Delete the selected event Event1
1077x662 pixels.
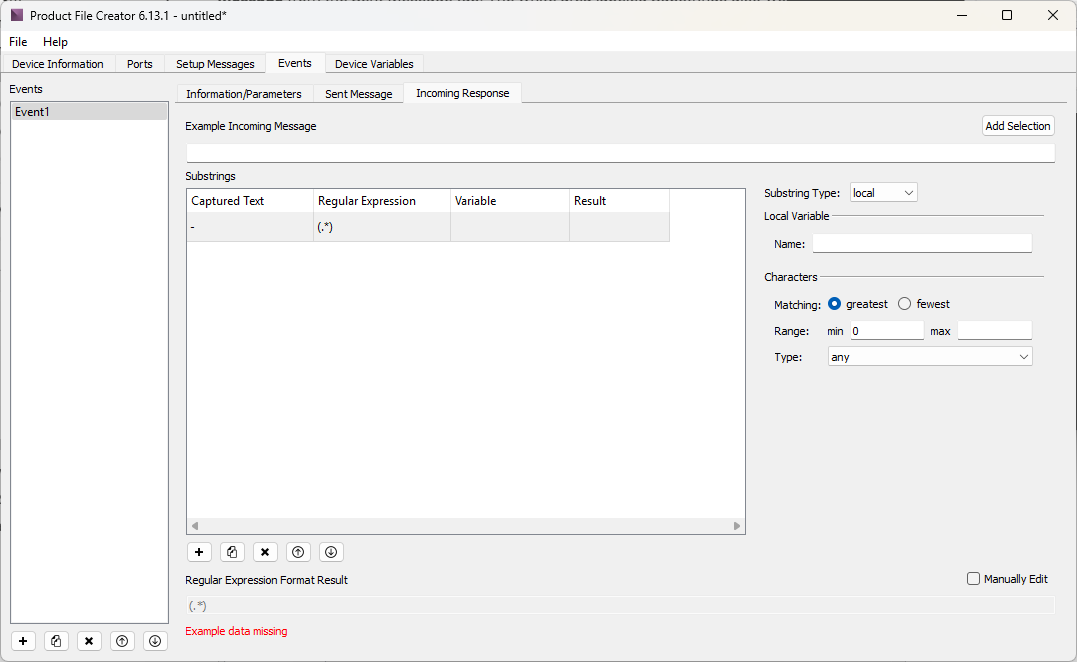point(89,641)
